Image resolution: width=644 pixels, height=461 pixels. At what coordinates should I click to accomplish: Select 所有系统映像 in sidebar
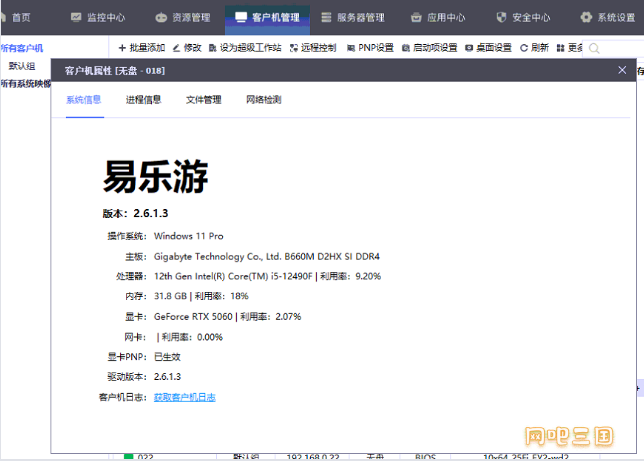click(x=26, y=84)
